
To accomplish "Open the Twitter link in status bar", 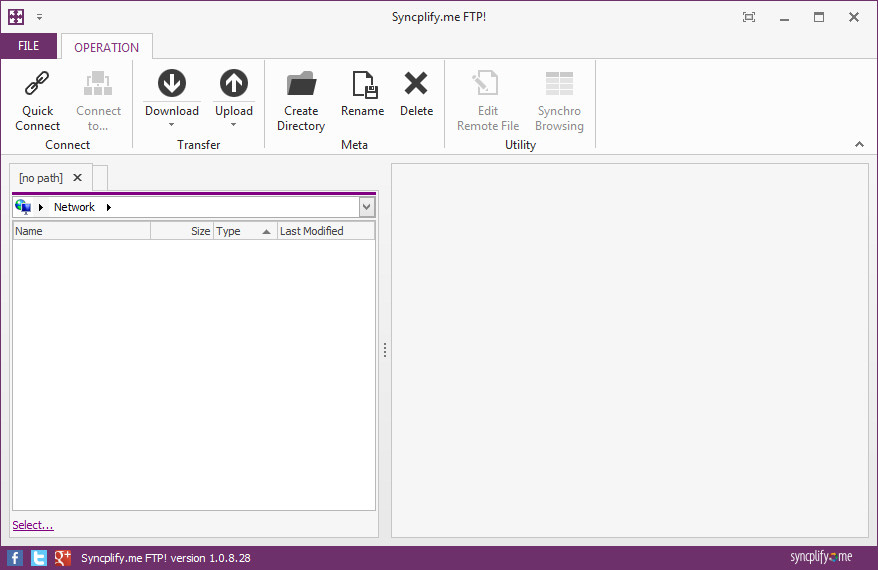I will (x=39, y=558).
